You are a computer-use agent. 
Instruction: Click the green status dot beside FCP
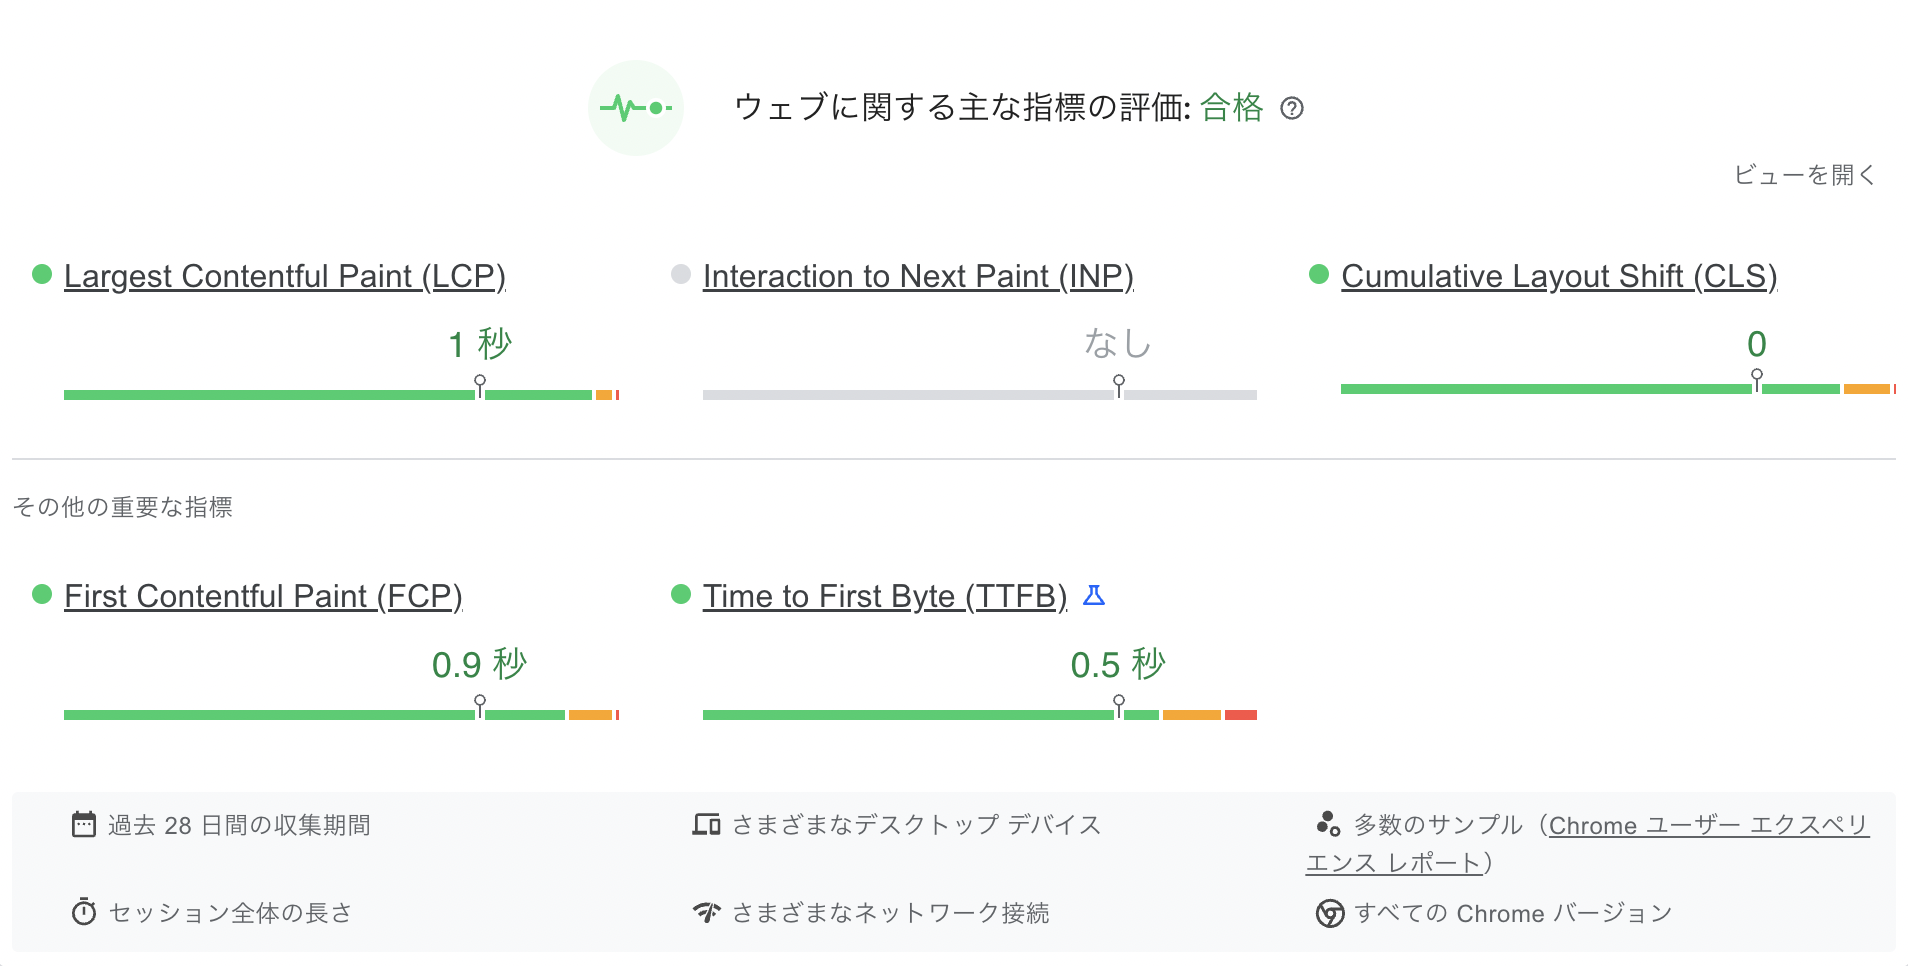tap(42, 594)
